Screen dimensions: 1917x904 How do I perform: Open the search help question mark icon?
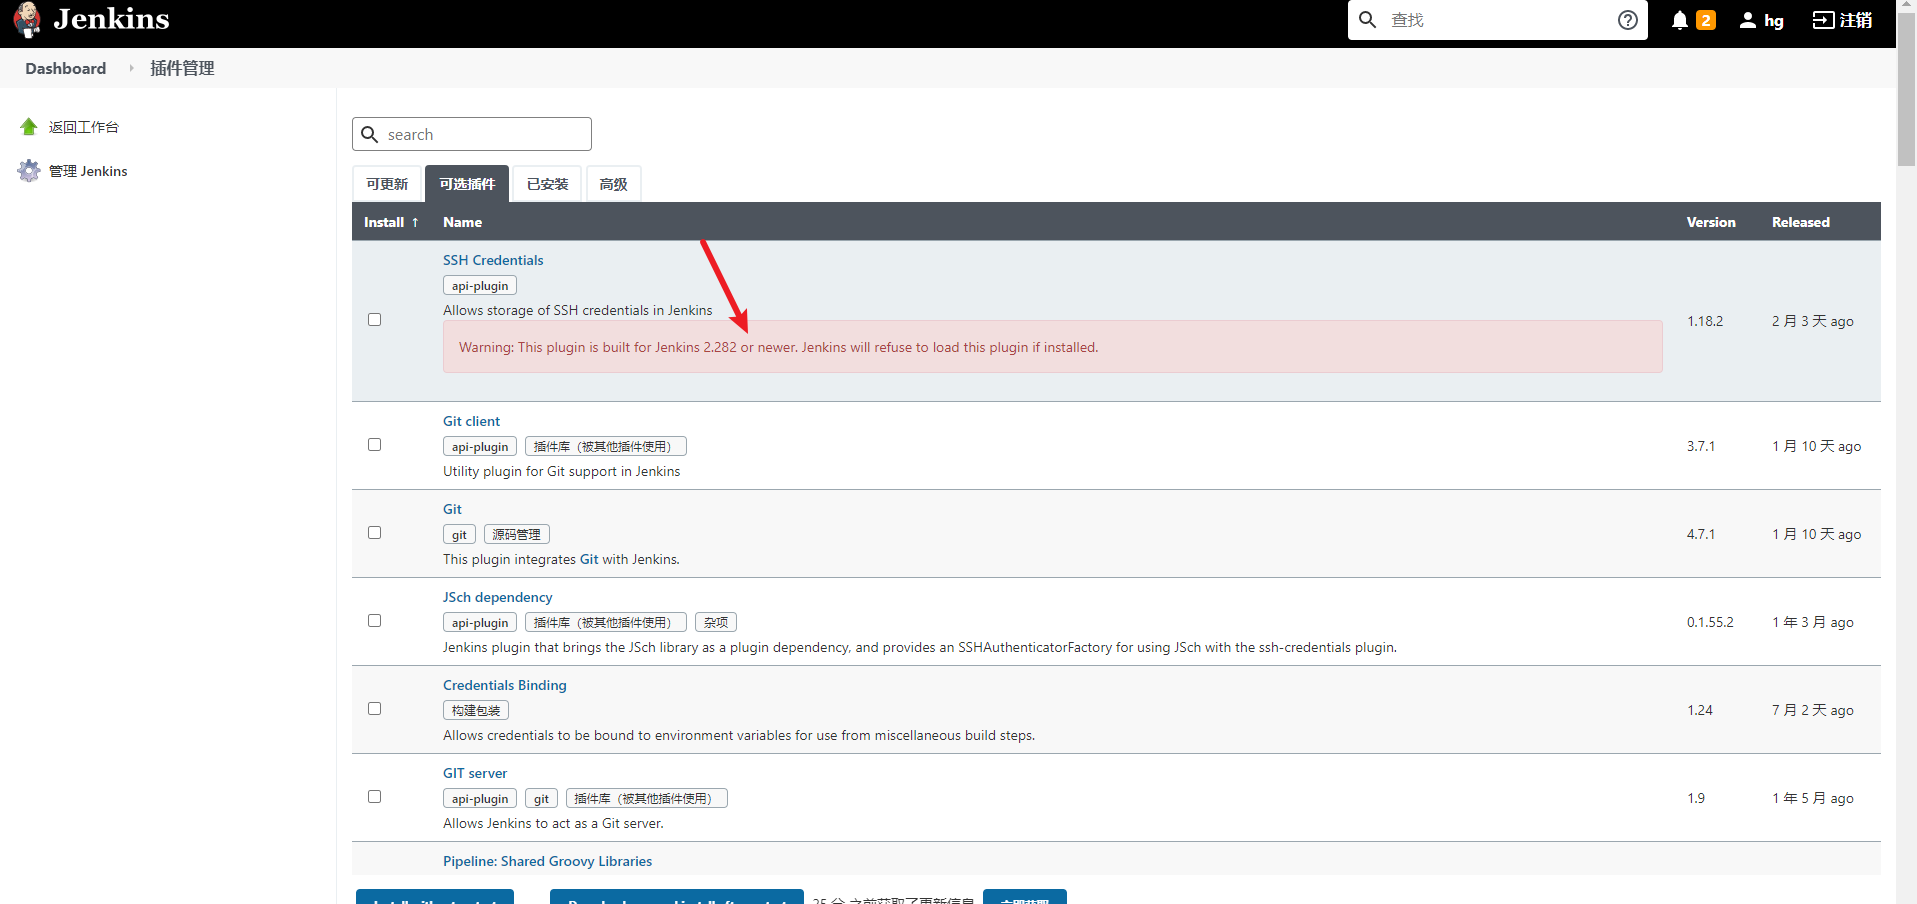1628,20
